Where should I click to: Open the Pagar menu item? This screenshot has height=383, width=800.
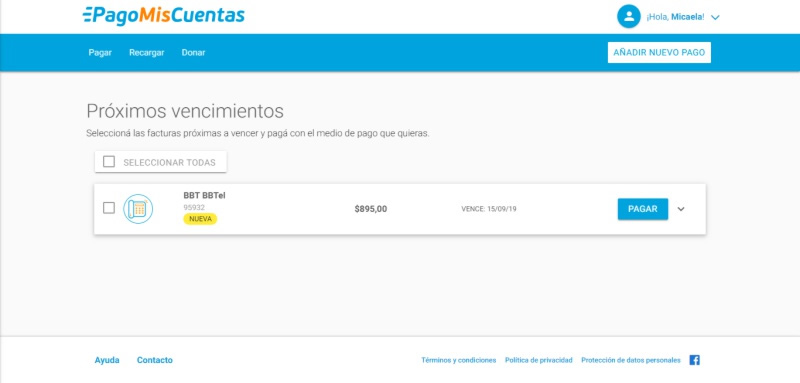(100, 53)
